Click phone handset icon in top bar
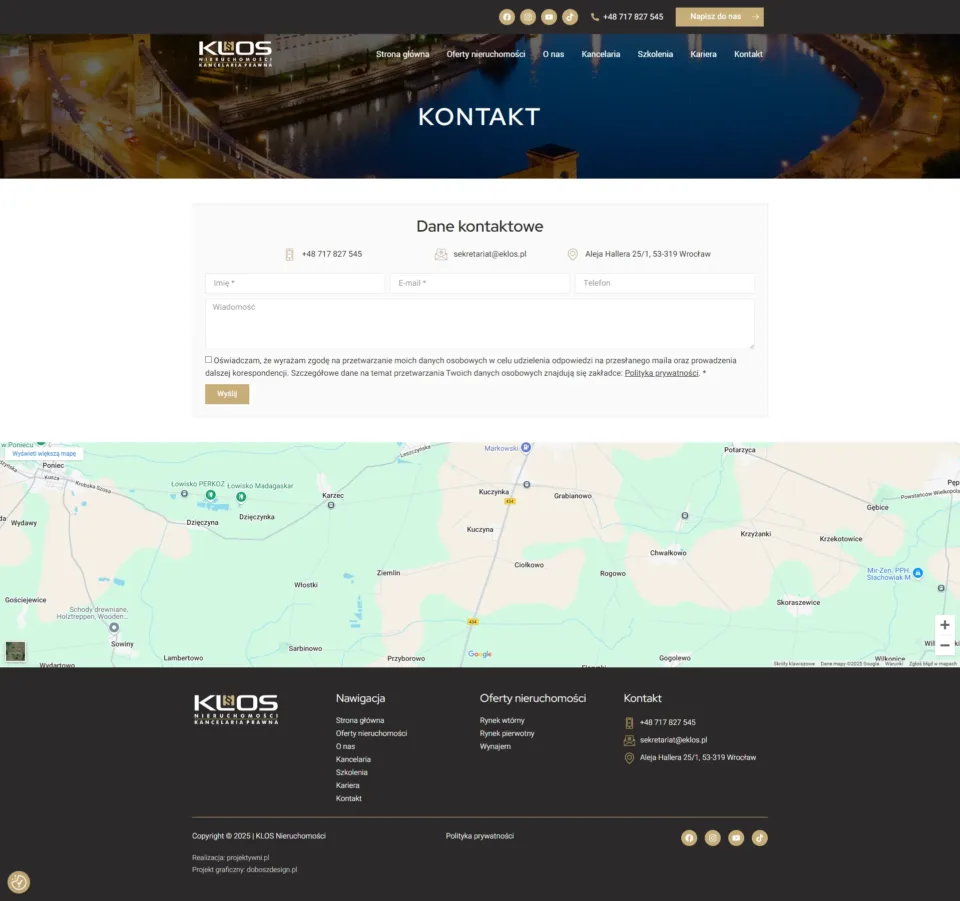This screenshot has height=901, width=960. pos(594,17)
